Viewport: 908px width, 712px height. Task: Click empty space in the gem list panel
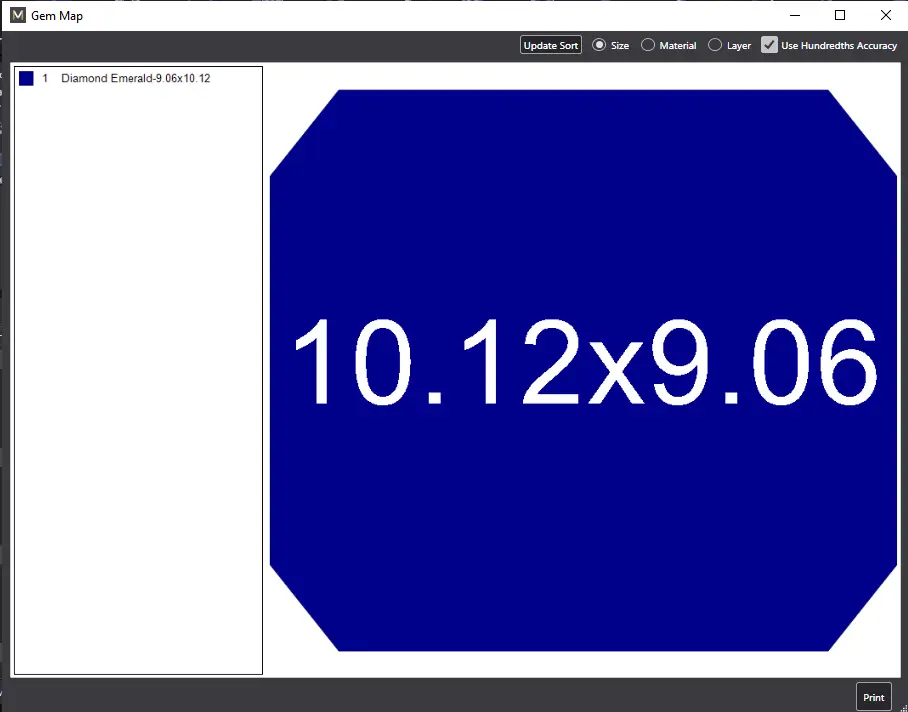coord(138,400)
